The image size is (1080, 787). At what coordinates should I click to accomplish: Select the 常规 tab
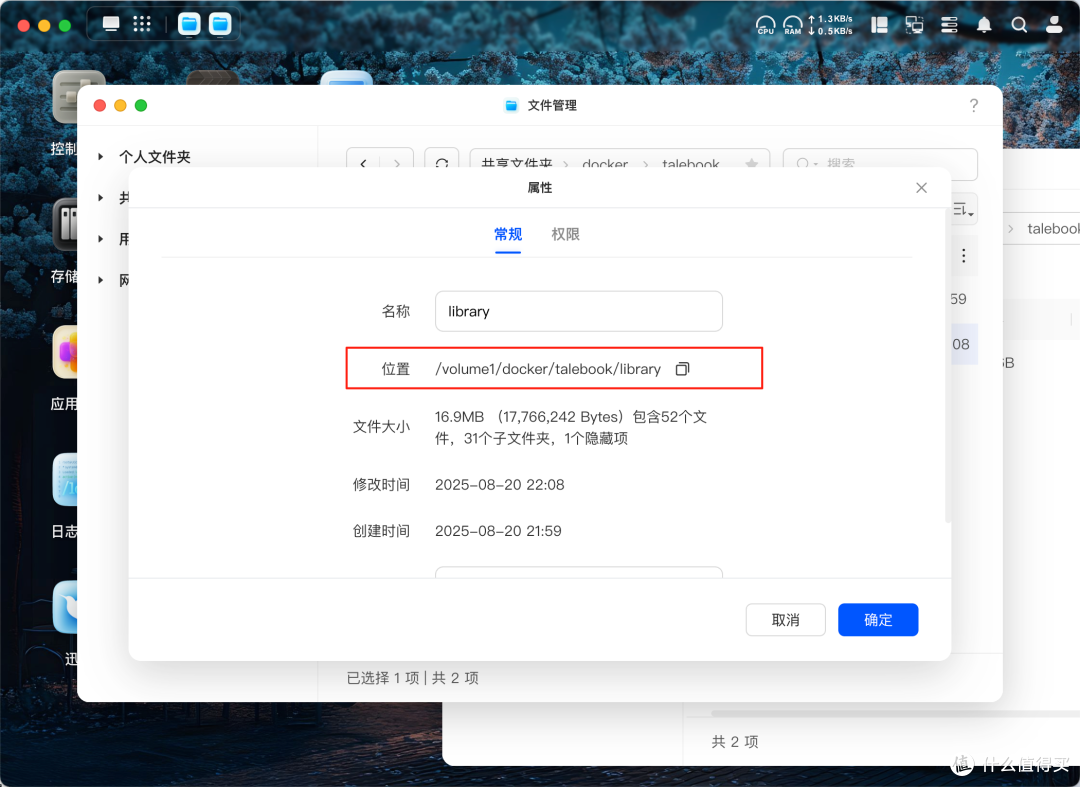click(508, 235)
